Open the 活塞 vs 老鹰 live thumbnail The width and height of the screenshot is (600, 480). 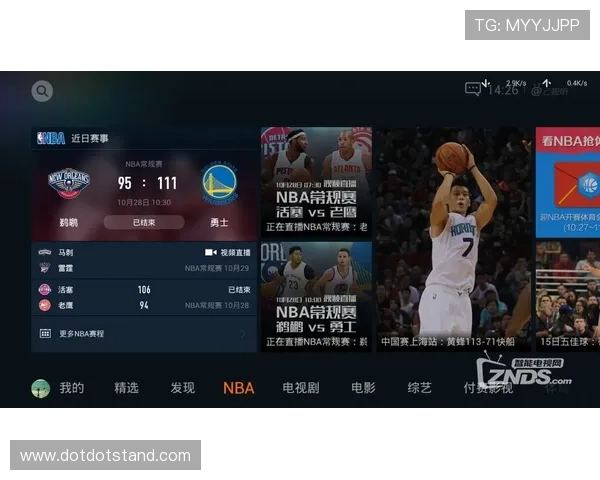316,180
